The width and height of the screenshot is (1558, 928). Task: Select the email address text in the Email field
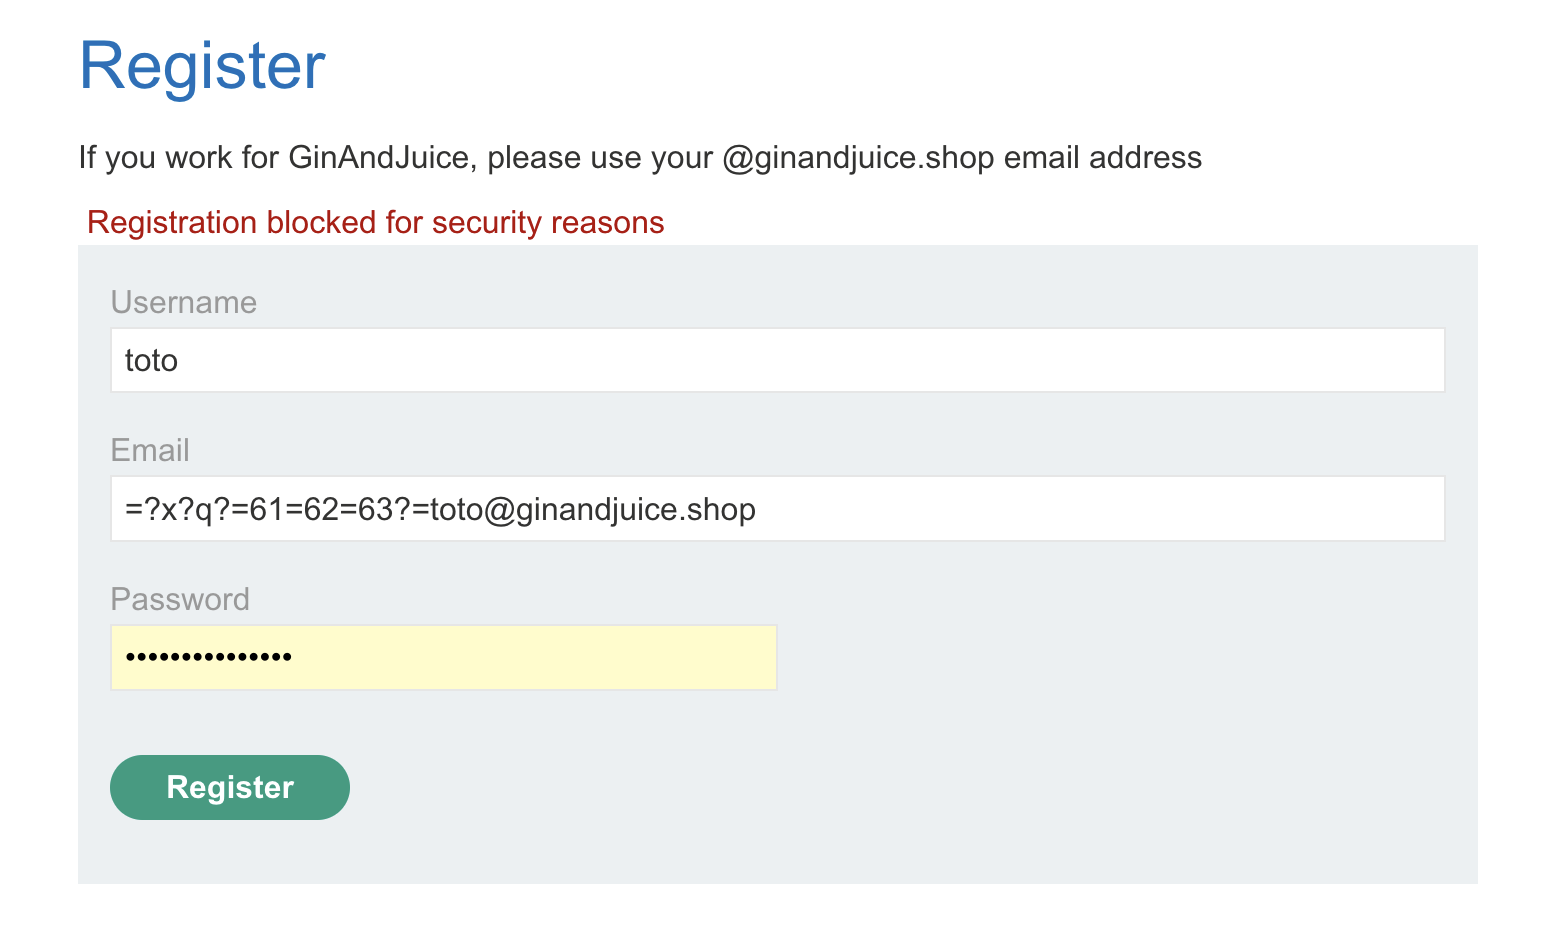pyautogui.click(x=440, y=508)
